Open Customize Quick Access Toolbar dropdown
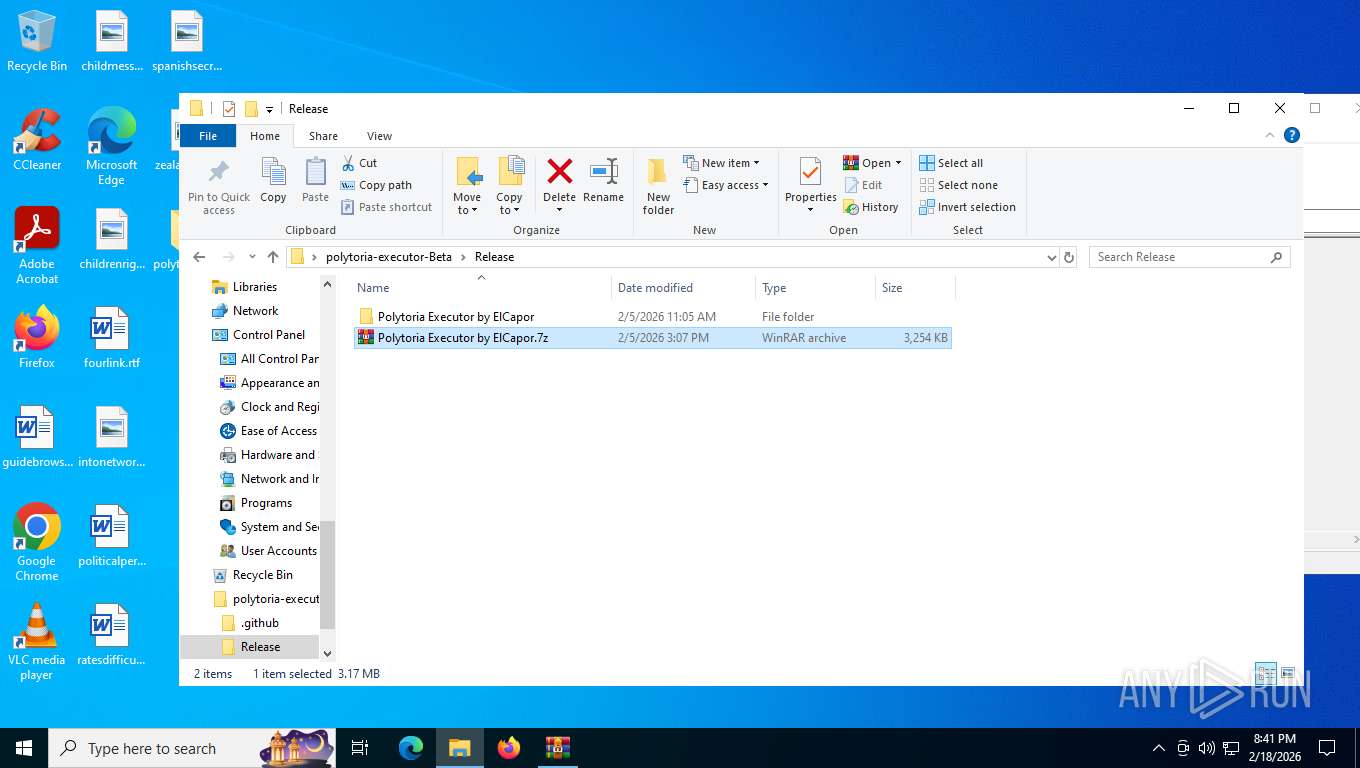1360x768 pixels. [x=269, y=110]
